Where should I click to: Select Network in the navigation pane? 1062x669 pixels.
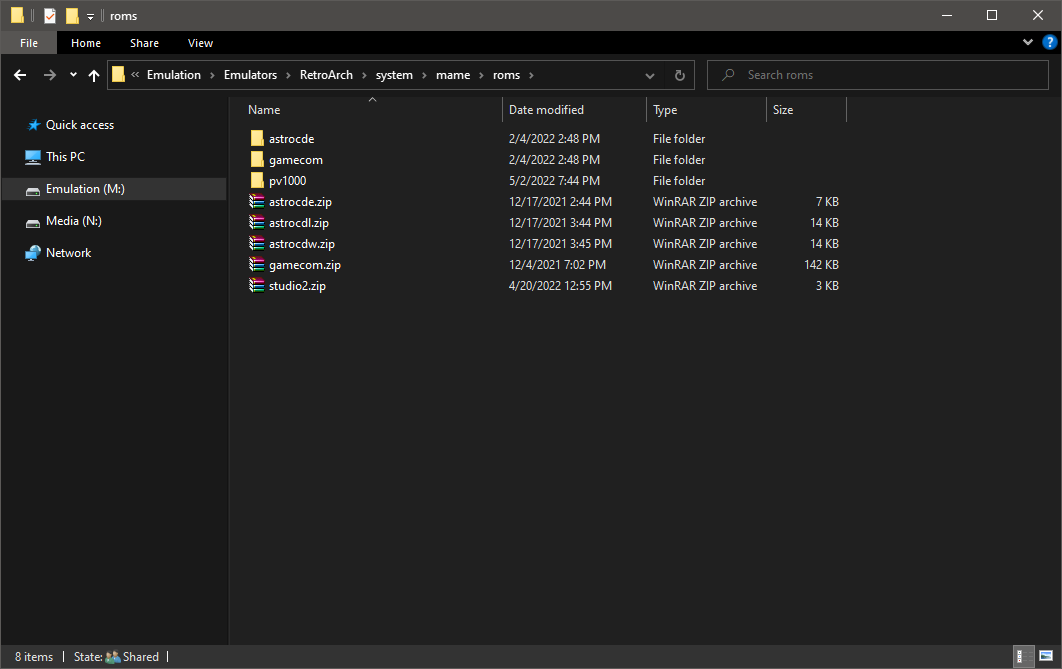(x=68, y=253)
